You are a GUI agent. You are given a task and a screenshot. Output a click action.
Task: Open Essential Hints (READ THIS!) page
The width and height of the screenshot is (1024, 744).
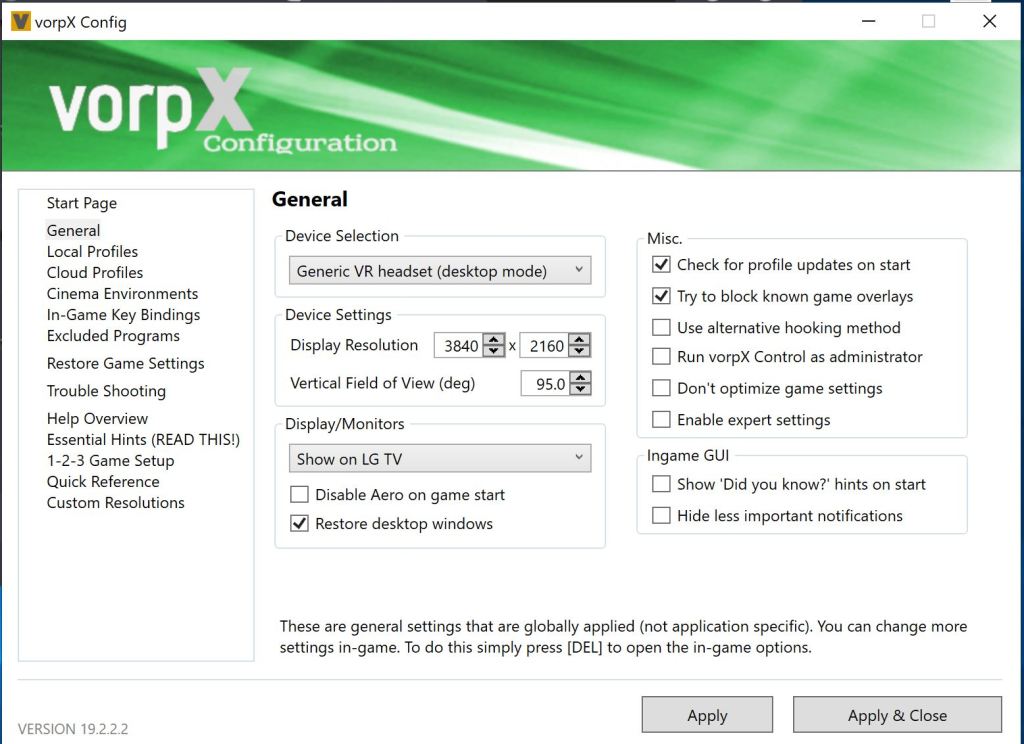(143, 440)
